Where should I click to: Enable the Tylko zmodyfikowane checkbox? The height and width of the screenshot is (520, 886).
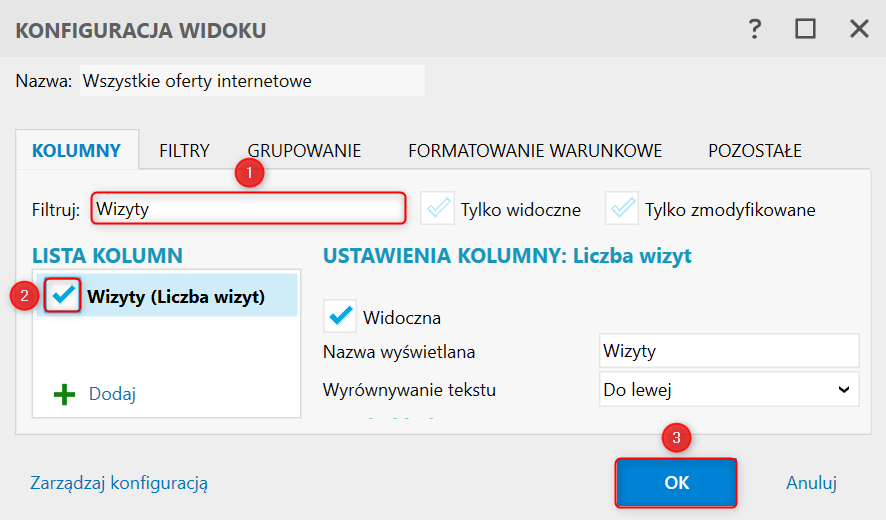coord(622,209)
